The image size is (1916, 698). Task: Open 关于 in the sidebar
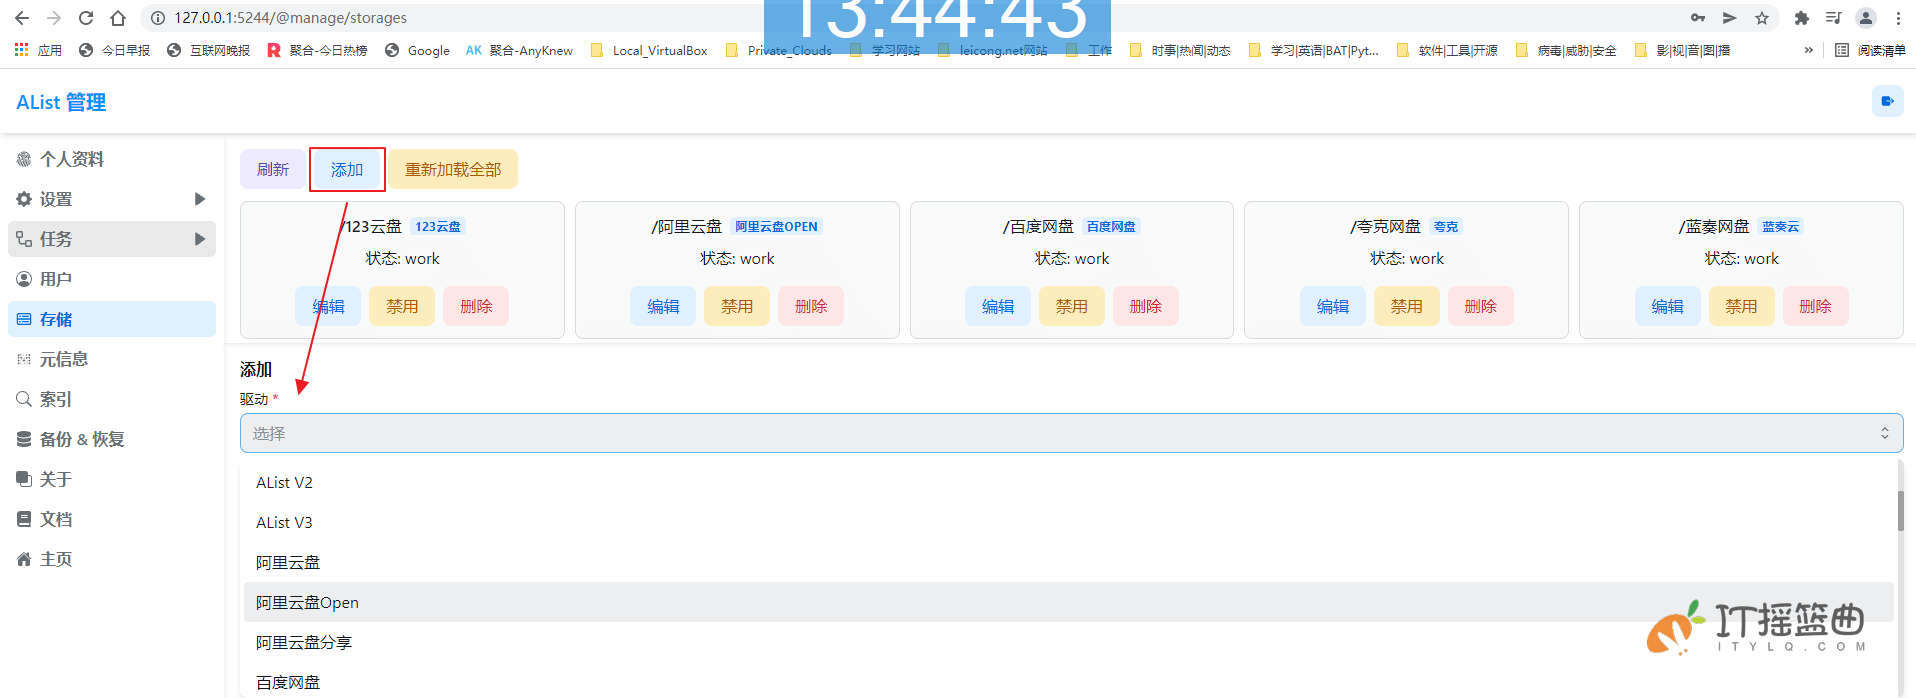click(x=112, y=479)
